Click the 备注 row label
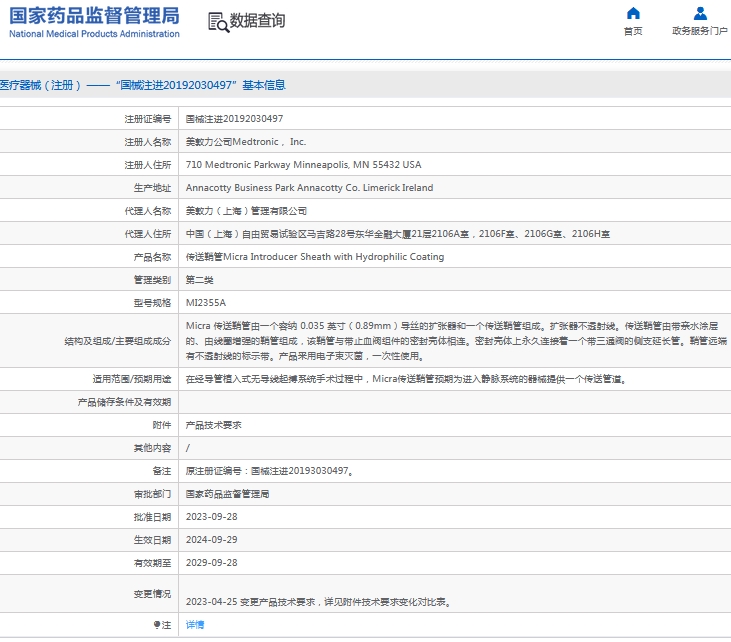Screen dimensions: 731x642 [x=162, y=471]
